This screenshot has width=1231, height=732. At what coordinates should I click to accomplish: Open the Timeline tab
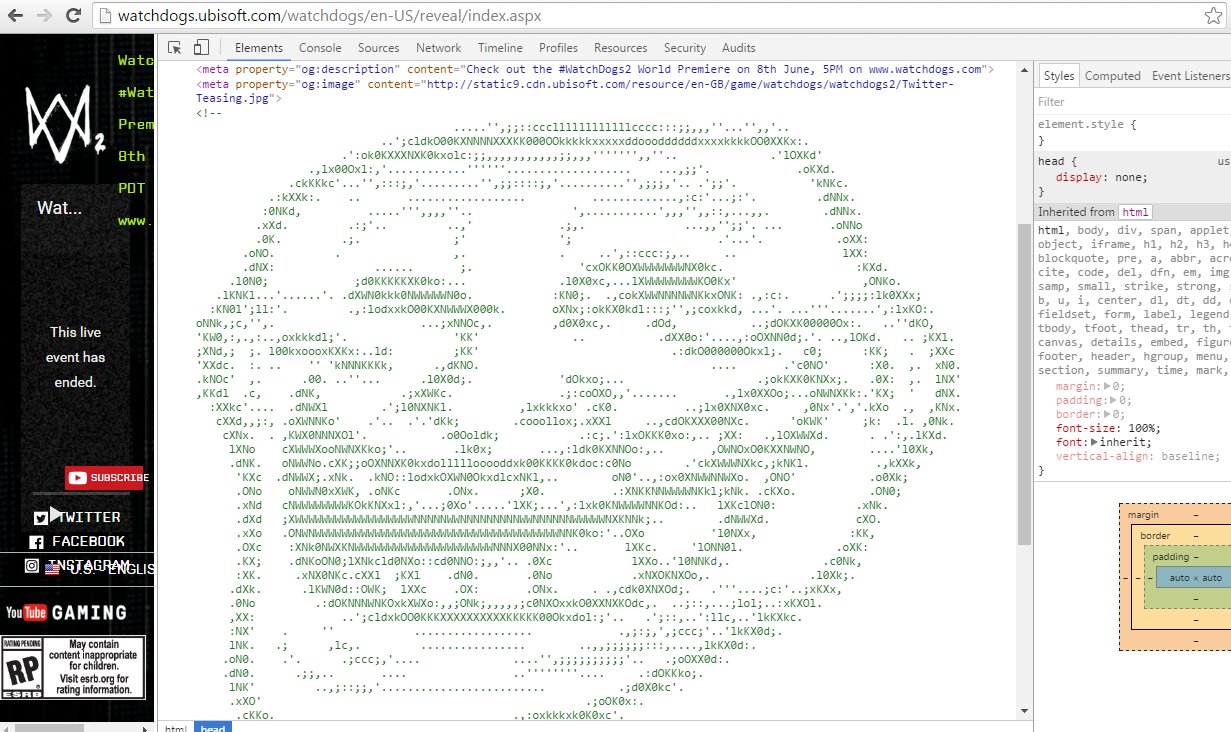pyautogui.click(x=500, y=48)
